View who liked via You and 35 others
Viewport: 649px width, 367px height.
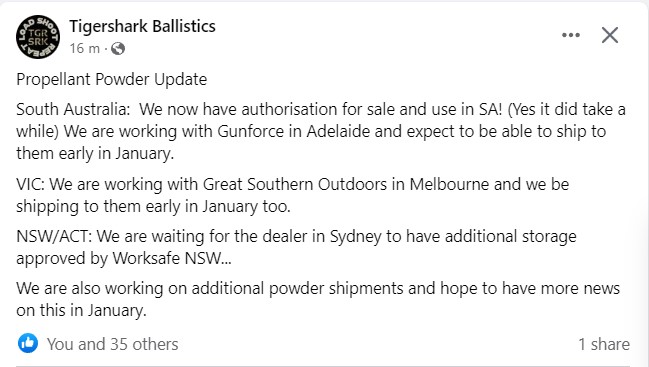112,344
